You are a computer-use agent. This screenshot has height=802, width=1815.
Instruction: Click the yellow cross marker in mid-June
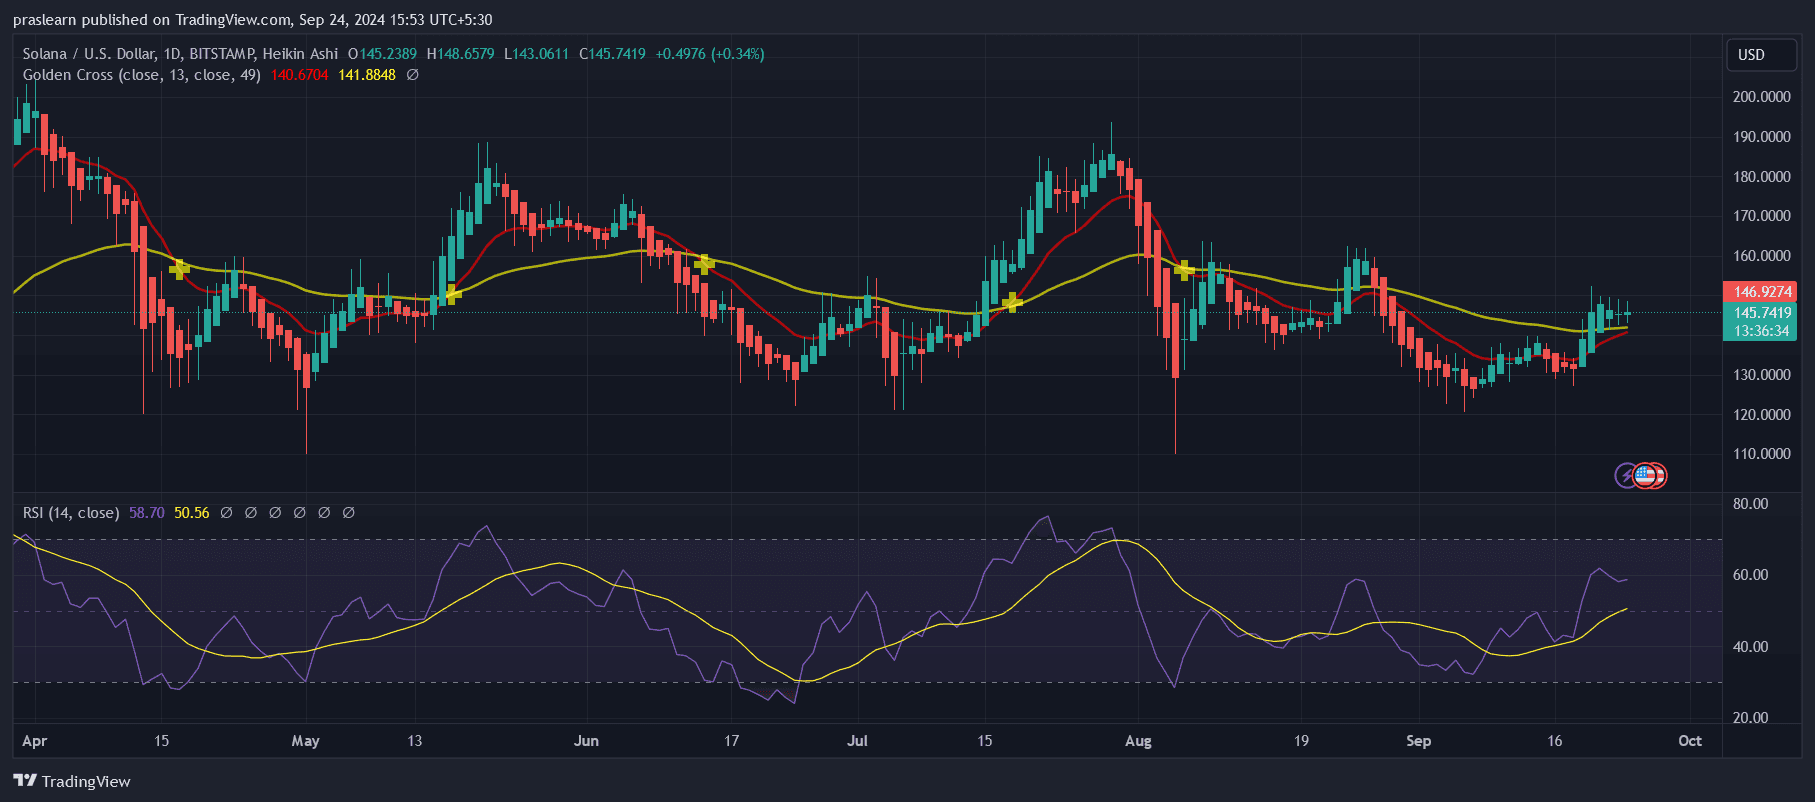(x=705, y=264)
